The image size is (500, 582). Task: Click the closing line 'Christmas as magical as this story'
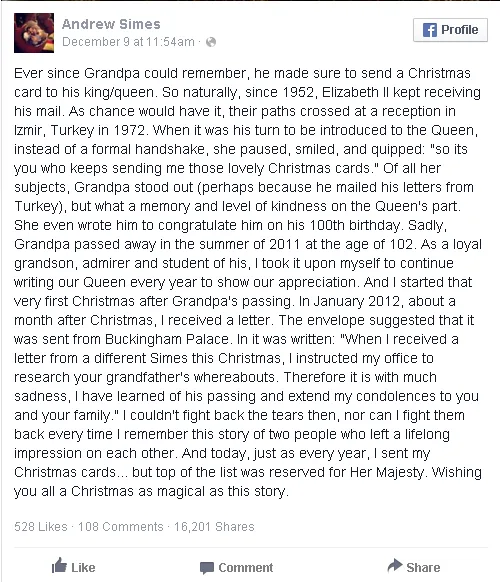pos(180,491)
